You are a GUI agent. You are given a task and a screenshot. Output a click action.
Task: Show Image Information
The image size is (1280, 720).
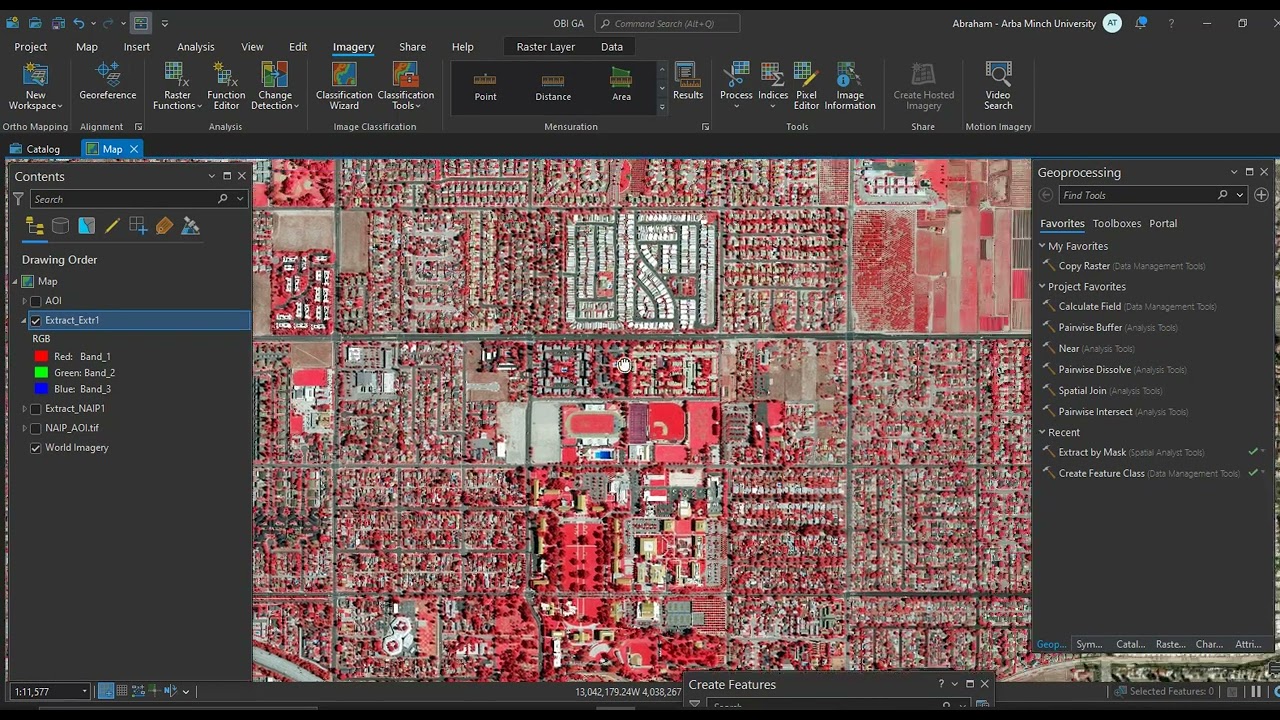click(x=850, y=86)
